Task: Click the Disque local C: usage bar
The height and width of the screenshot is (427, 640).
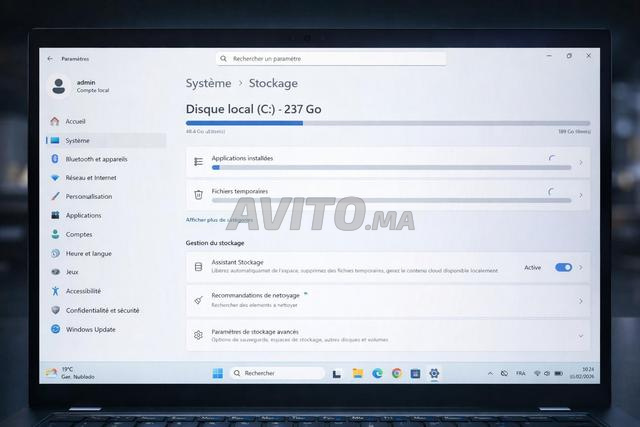Action: [x=387, y=123]
